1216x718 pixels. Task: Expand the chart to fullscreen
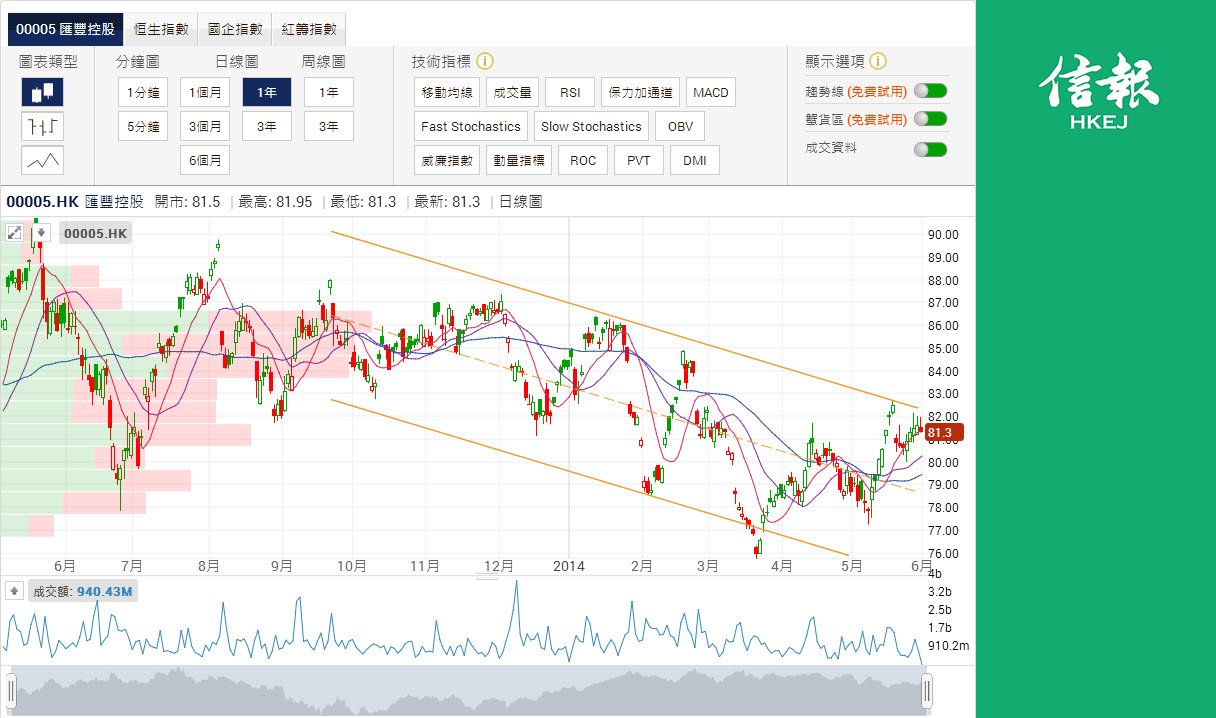tap(14, 233)
